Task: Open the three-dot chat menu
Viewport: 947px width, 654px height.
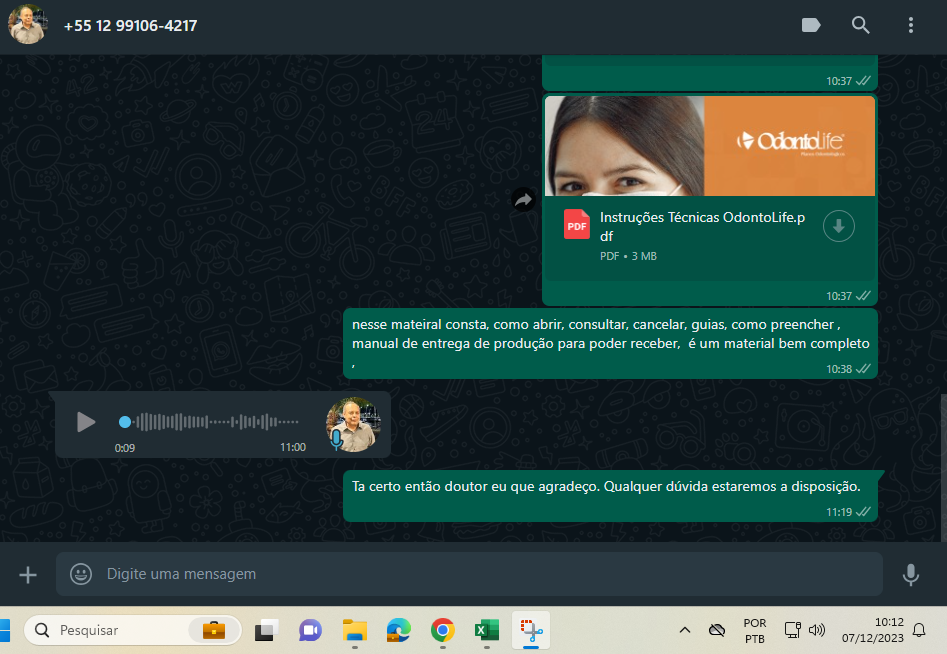Action: [910, 25]
